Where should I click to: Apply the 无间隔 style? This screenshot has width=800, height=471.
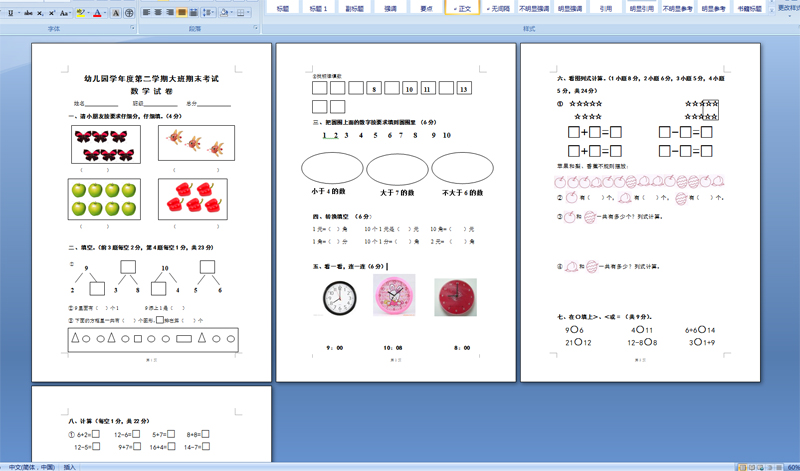tap(498, 7)
